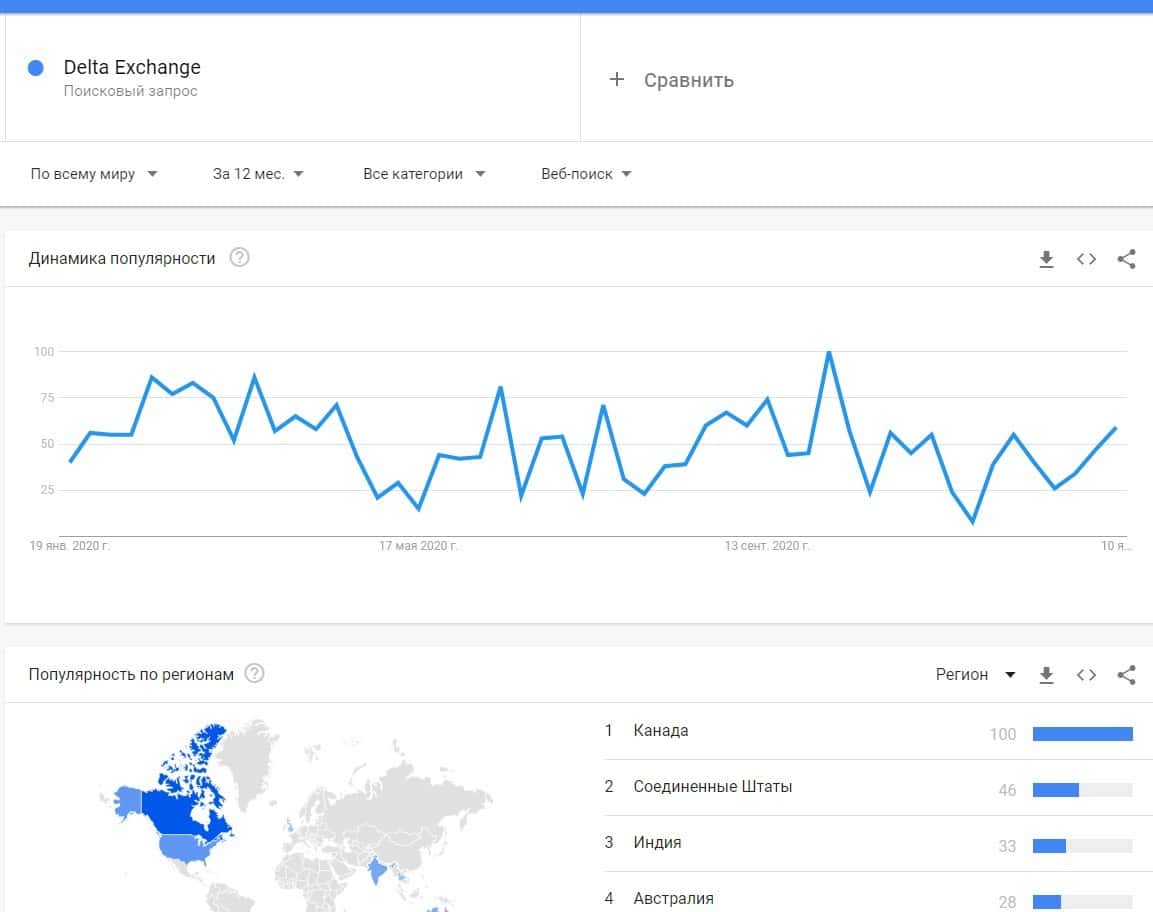Click embed icon for regions section
Viewport: 1153px width, 912px height.
pos(1086,675)
